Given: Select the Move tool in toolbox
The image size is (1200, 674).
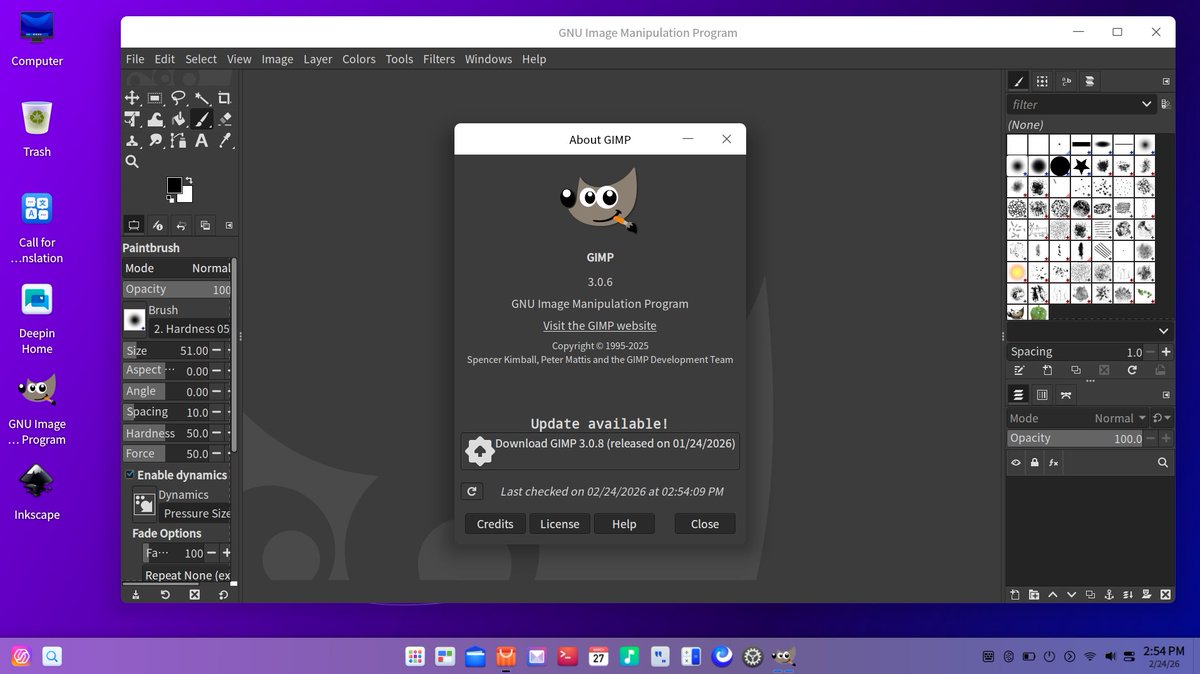Looking at the screenshot, I should coord(132,98).
